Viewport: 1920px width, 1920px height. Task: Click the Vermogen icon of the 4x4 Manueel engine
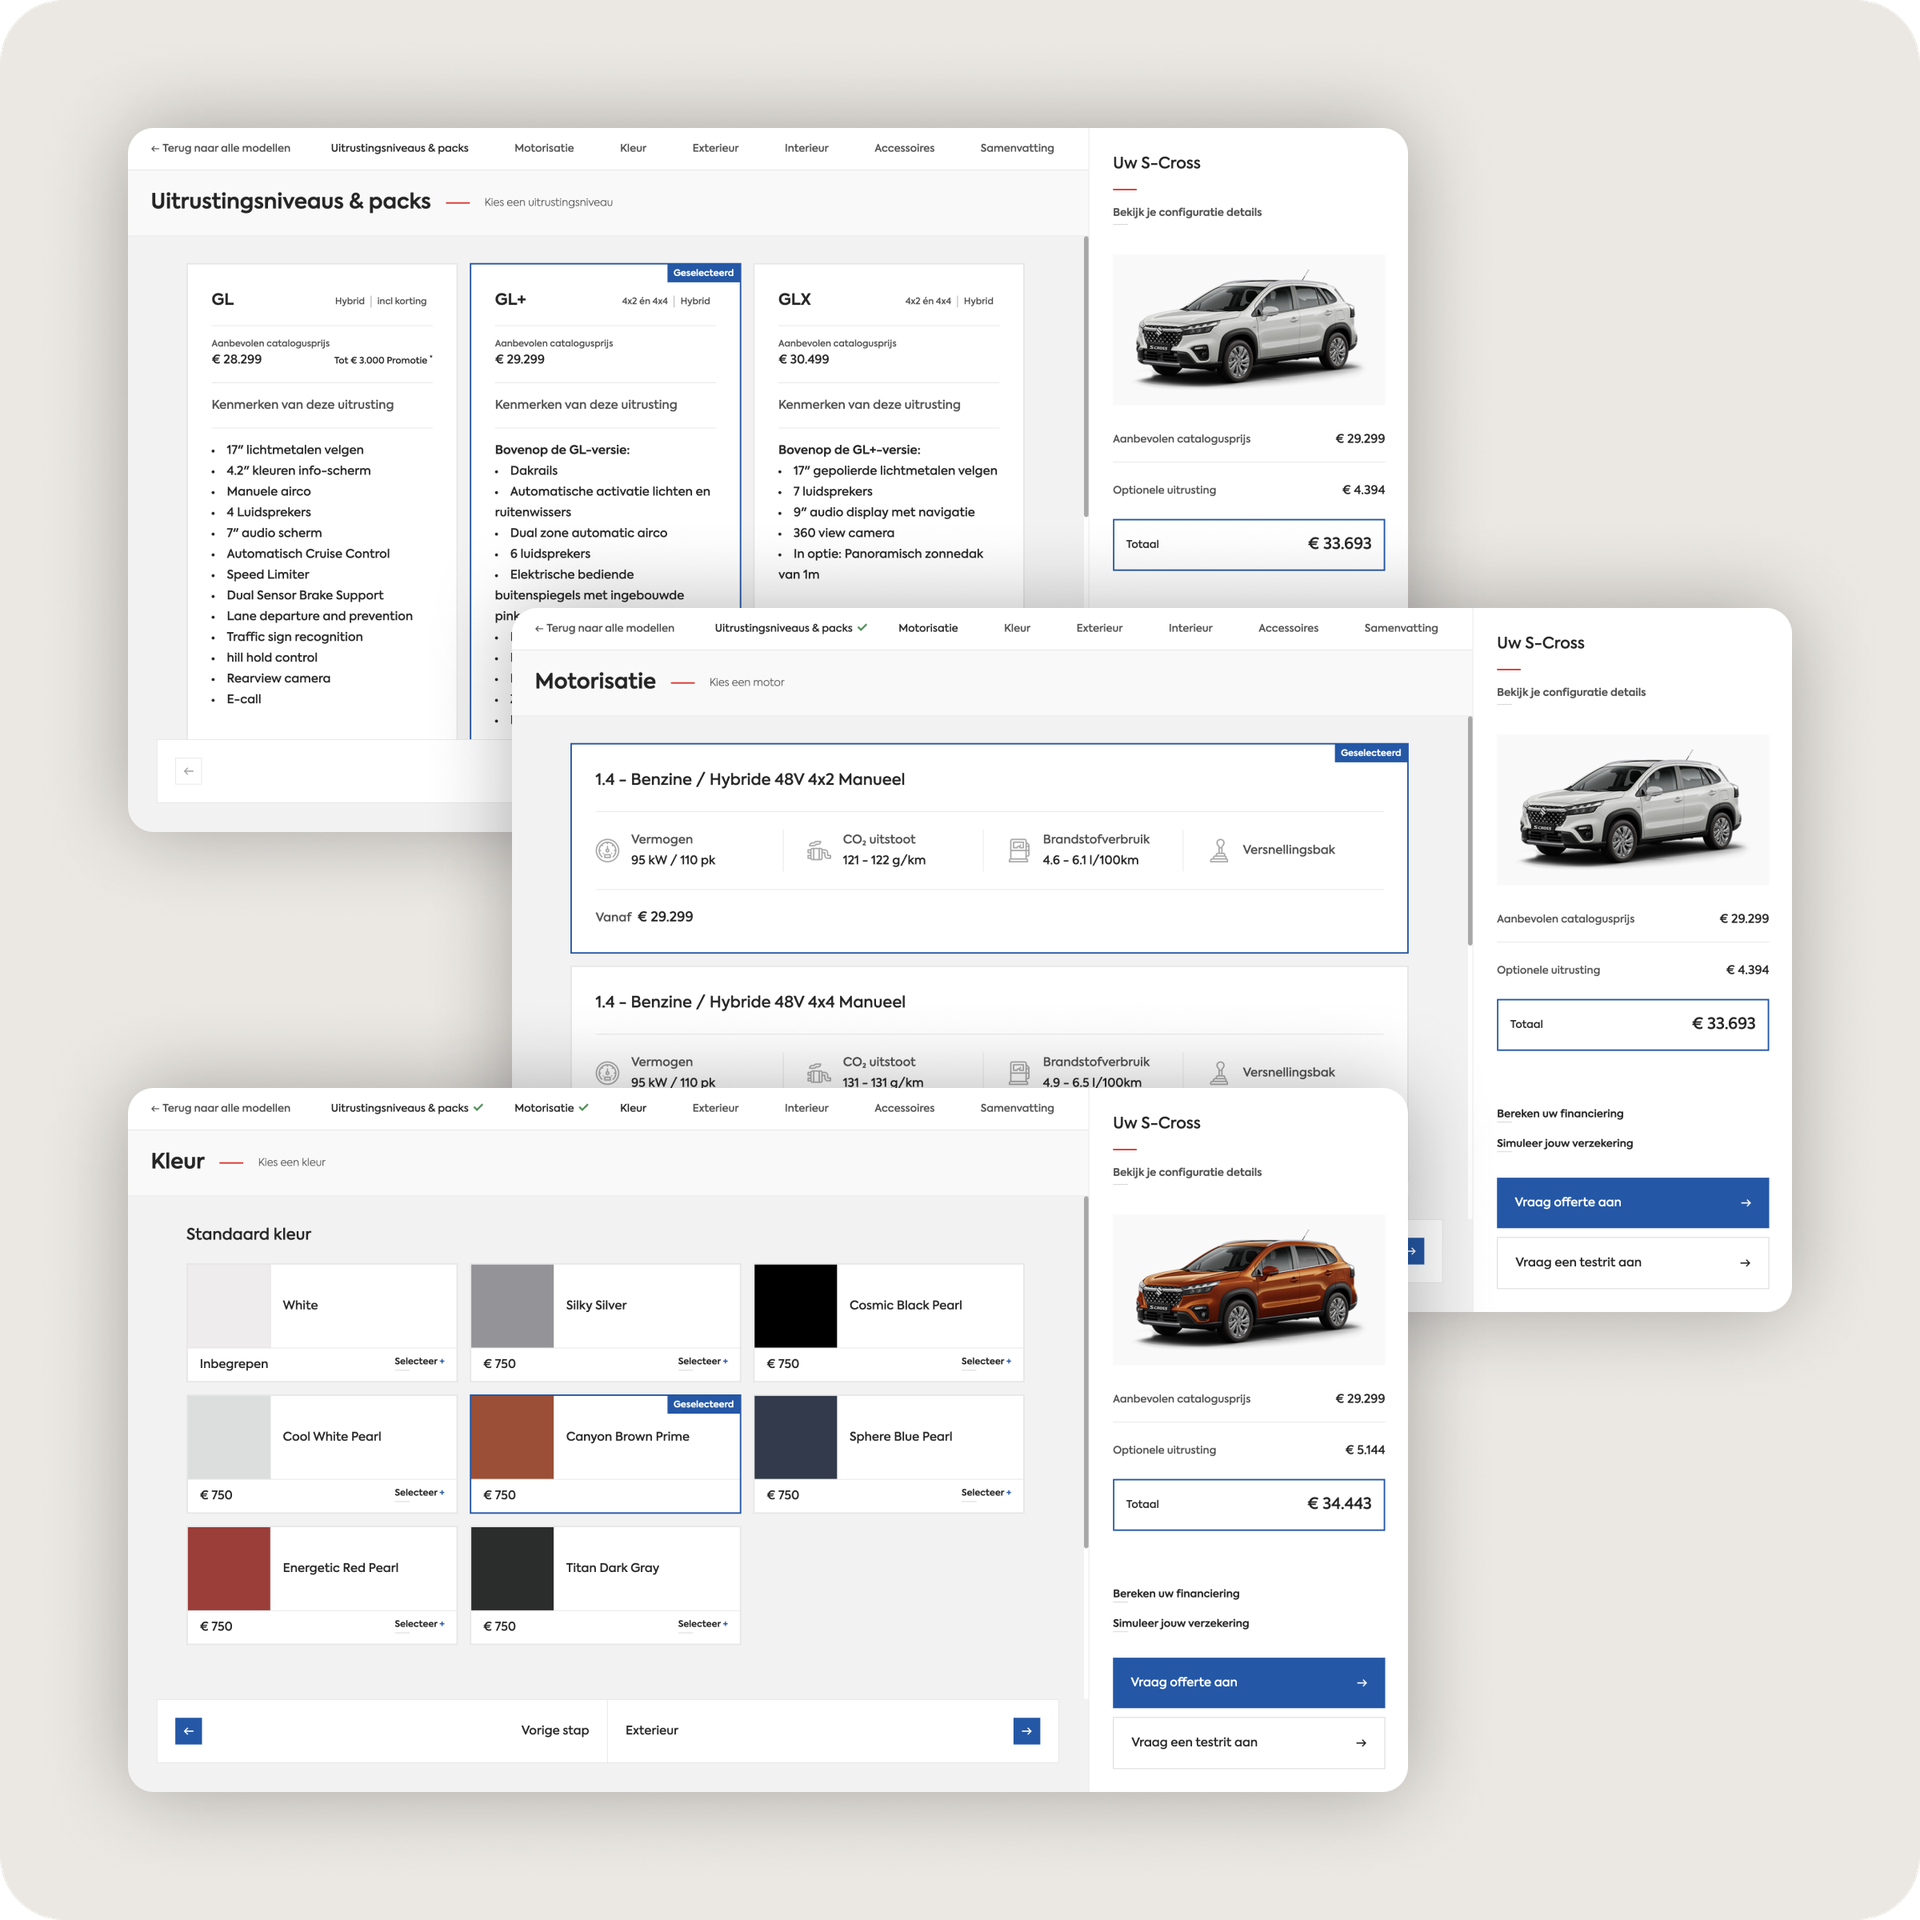pos(607,1073)
